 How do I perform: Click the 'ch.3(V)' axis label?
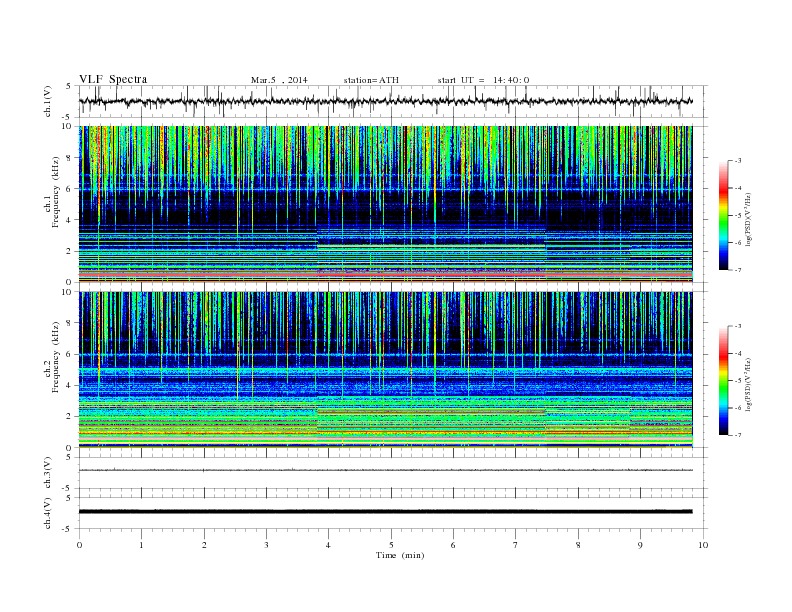click(x=48, y=473)
